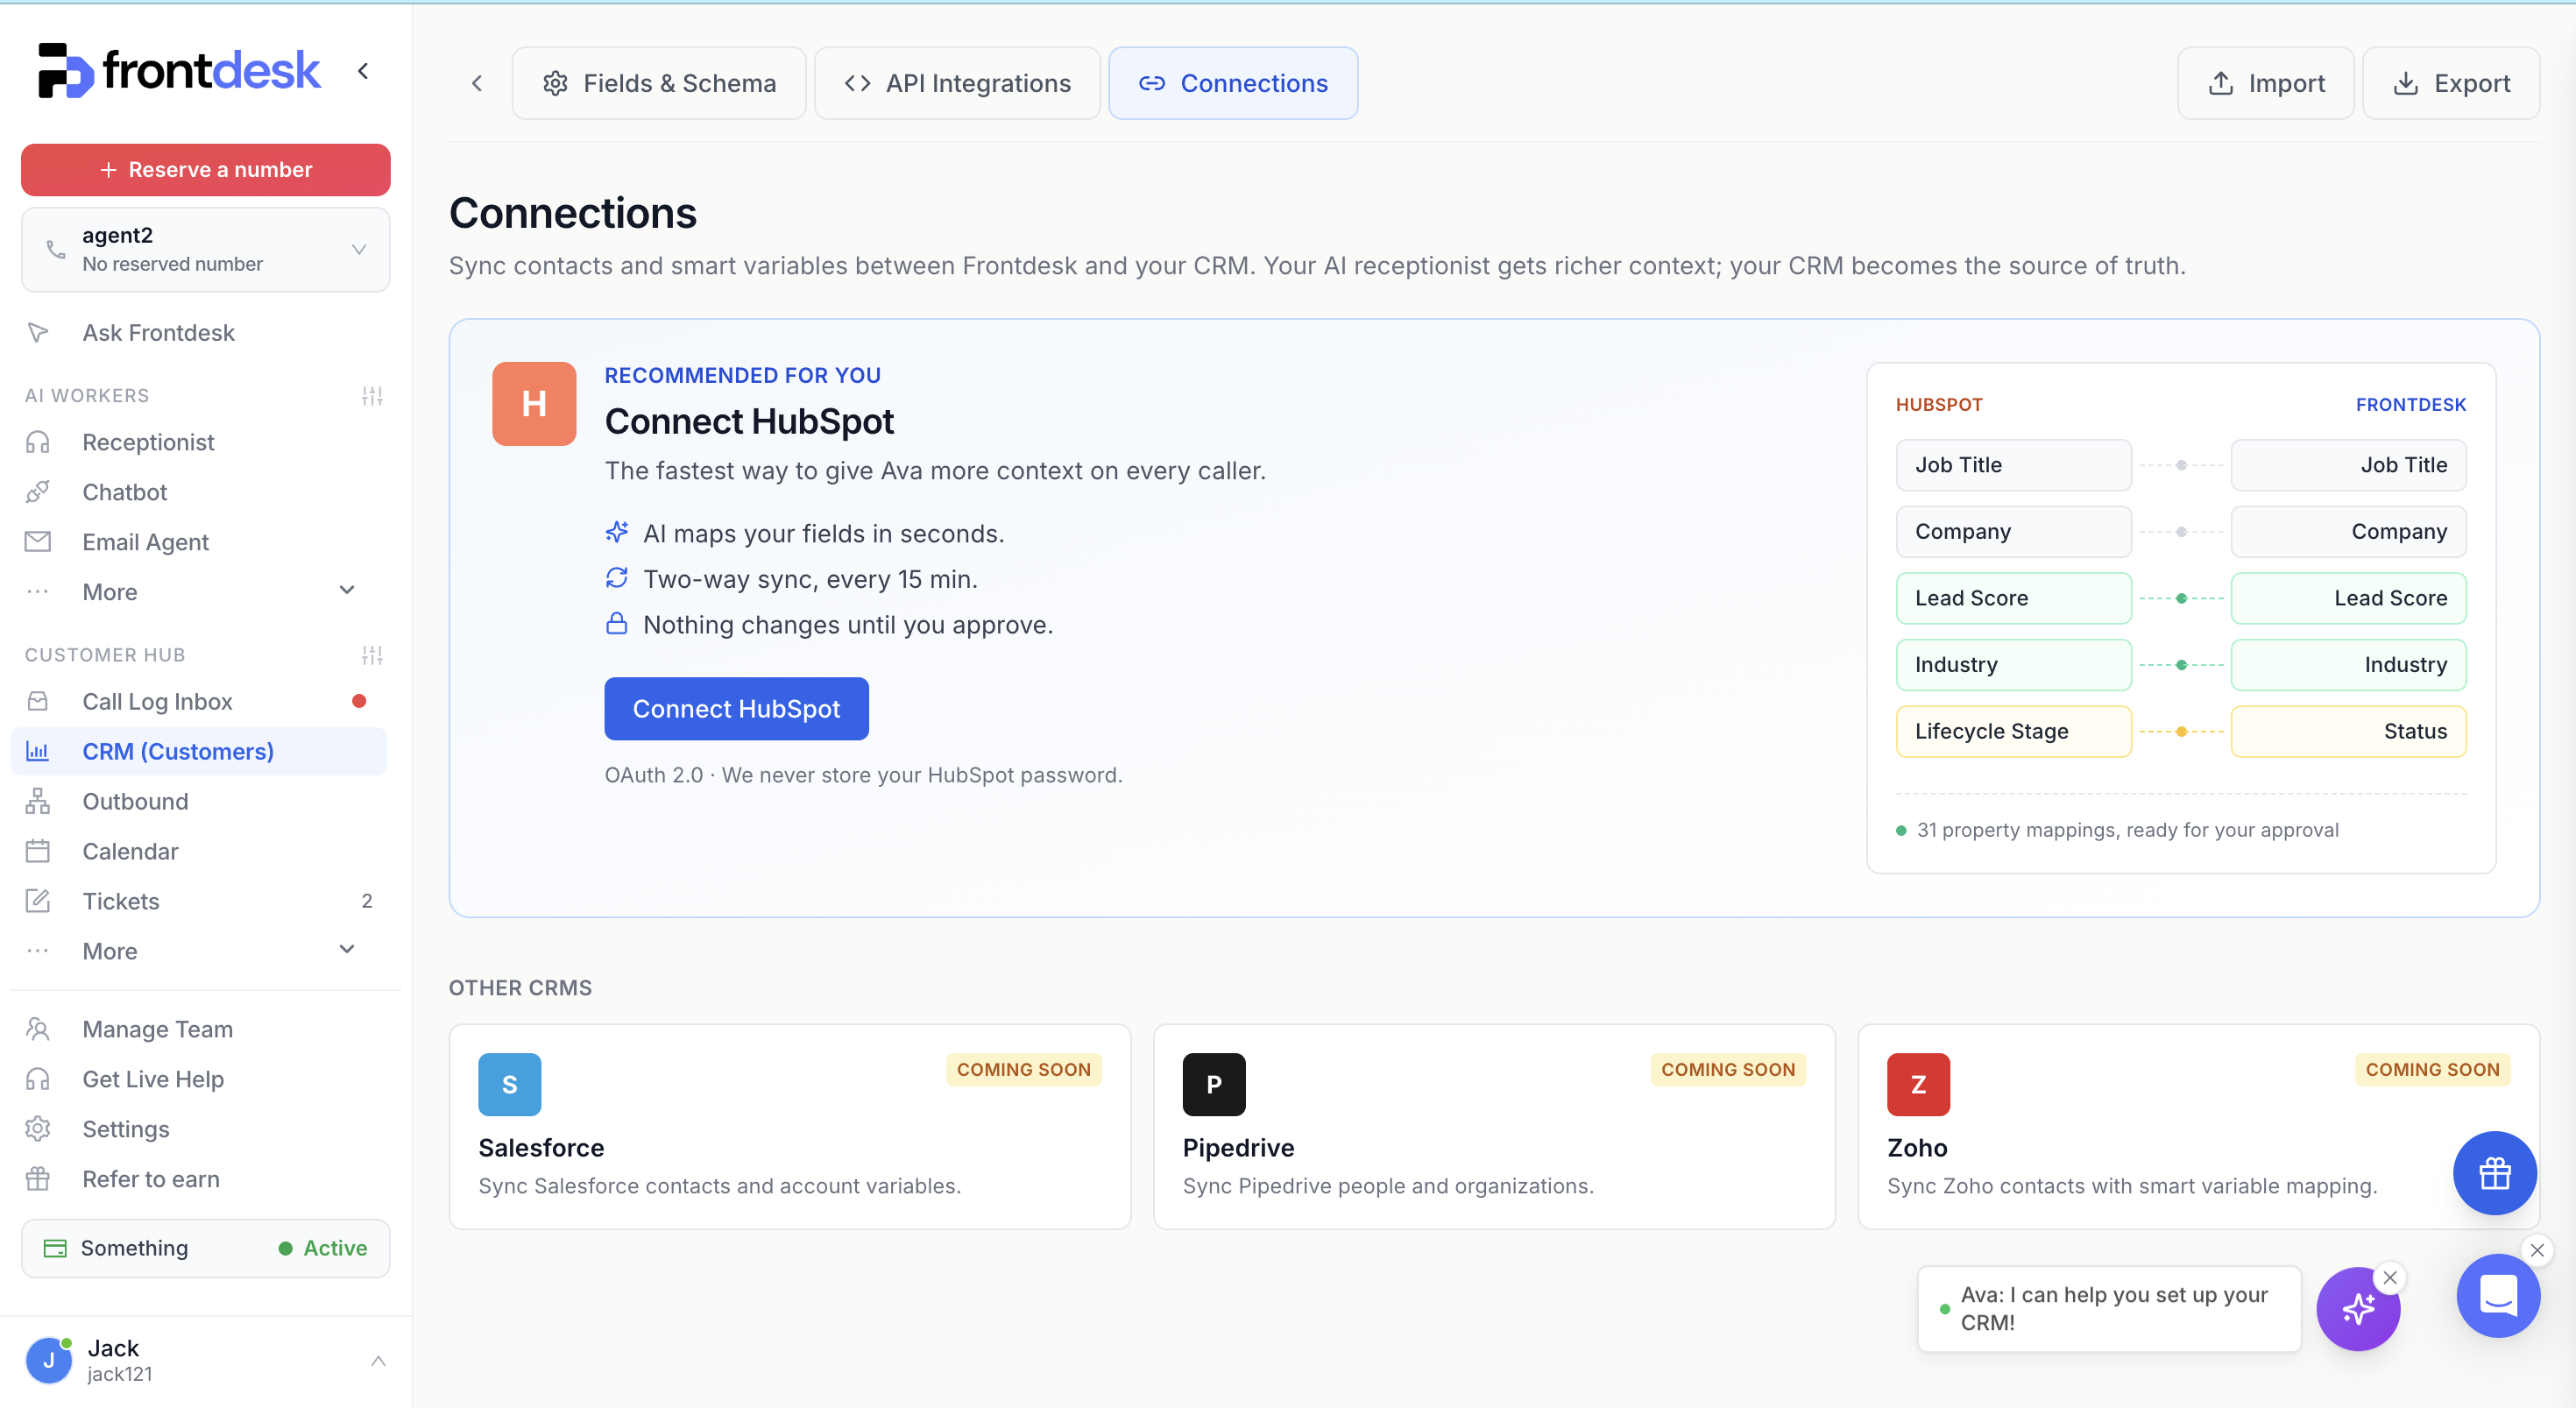Screen dimensions: 2576x1408
Task: Open Settings via the gear icon
Action: 38,1129
